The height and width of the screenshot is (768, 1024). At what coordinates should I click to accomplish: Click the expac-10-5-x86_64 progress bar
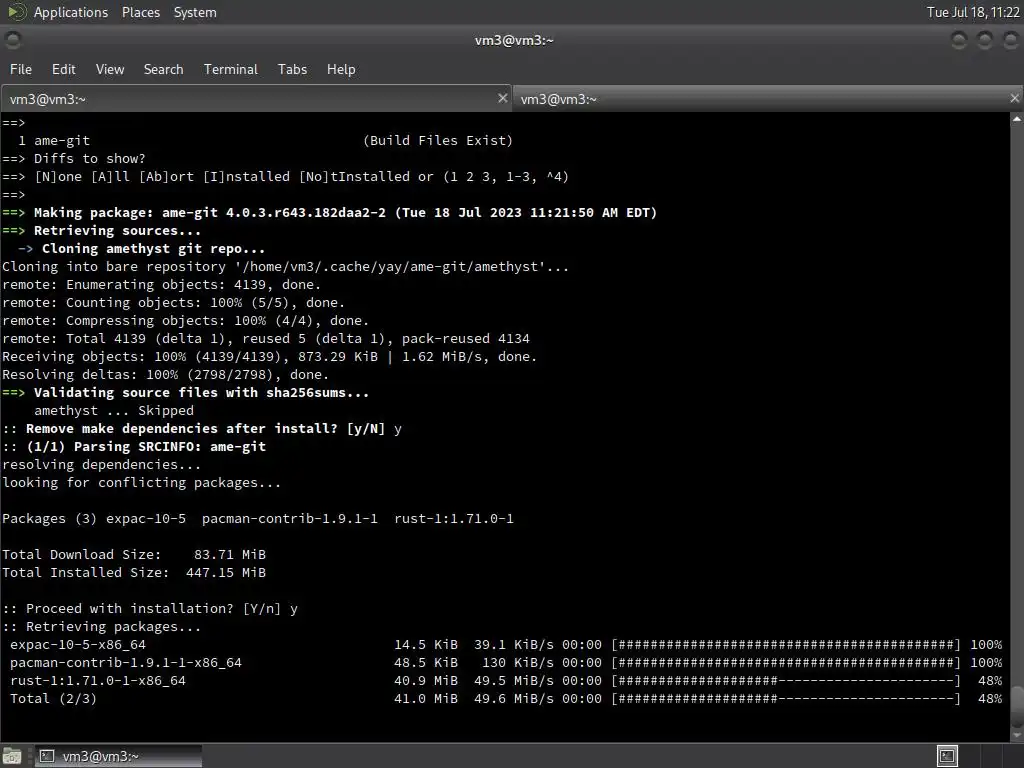click(786, 645)
